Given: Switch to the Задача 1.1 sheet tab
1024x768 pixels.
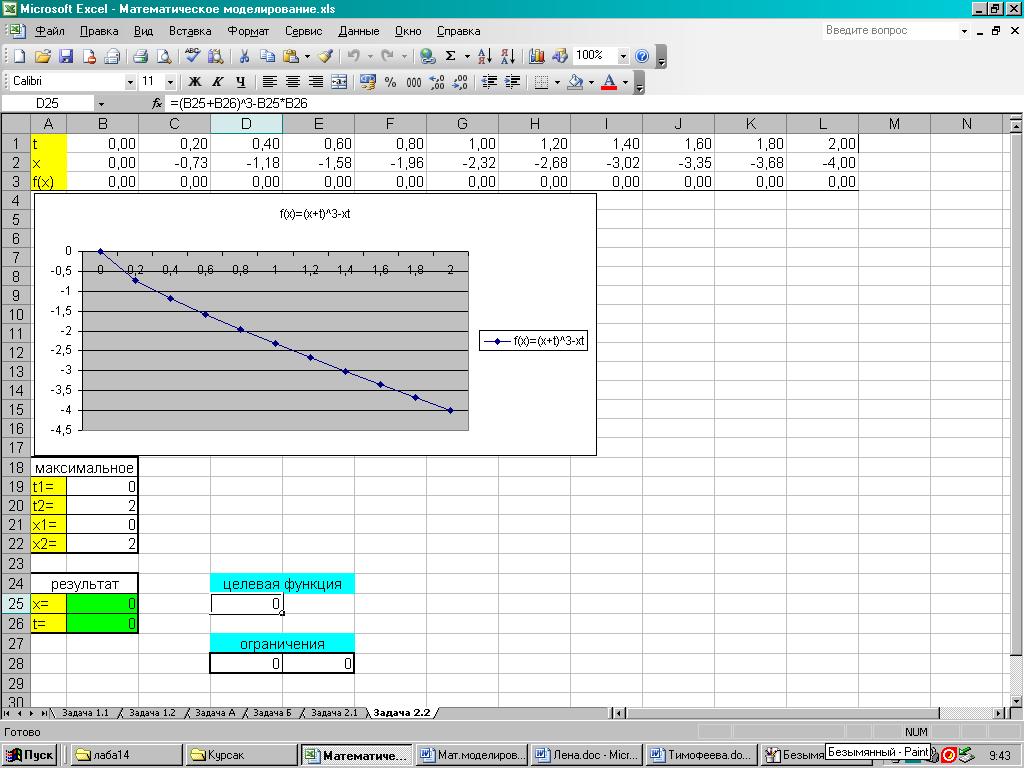Looking at the screenshot, I should click(85, 713).
